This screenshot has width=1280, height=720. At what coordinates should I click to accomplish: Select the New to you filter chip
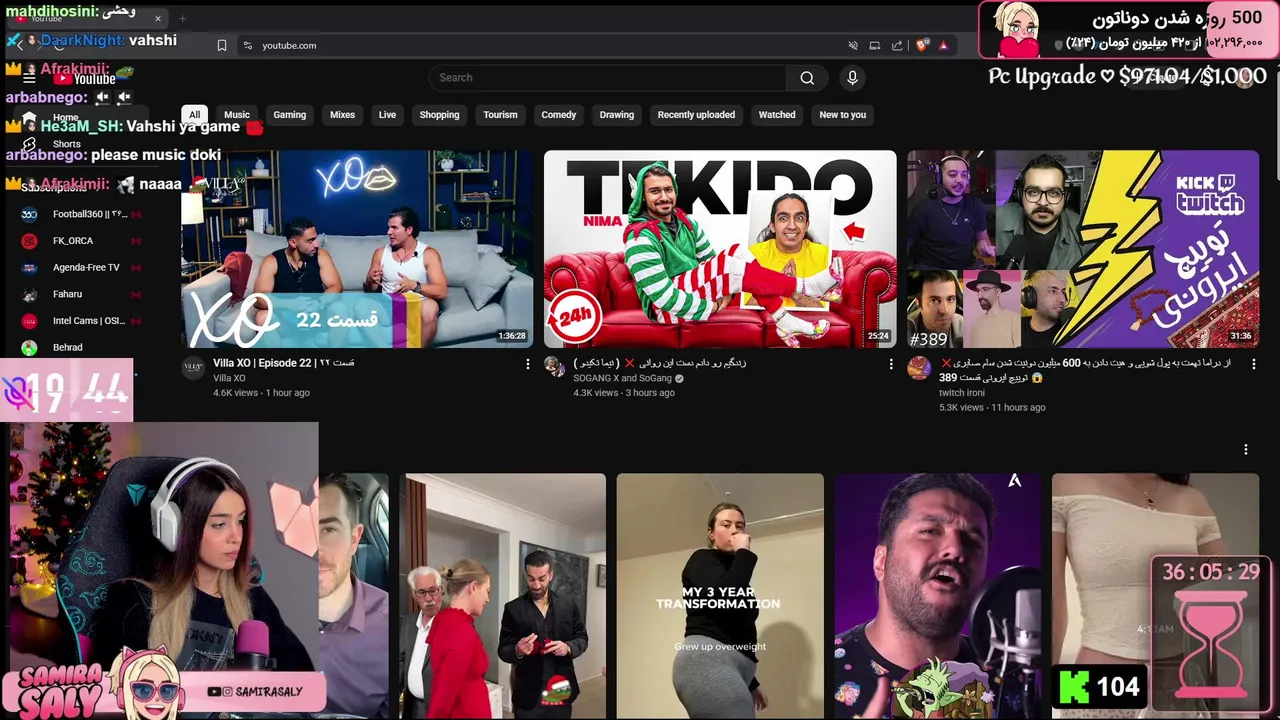(x=843, y=115)
